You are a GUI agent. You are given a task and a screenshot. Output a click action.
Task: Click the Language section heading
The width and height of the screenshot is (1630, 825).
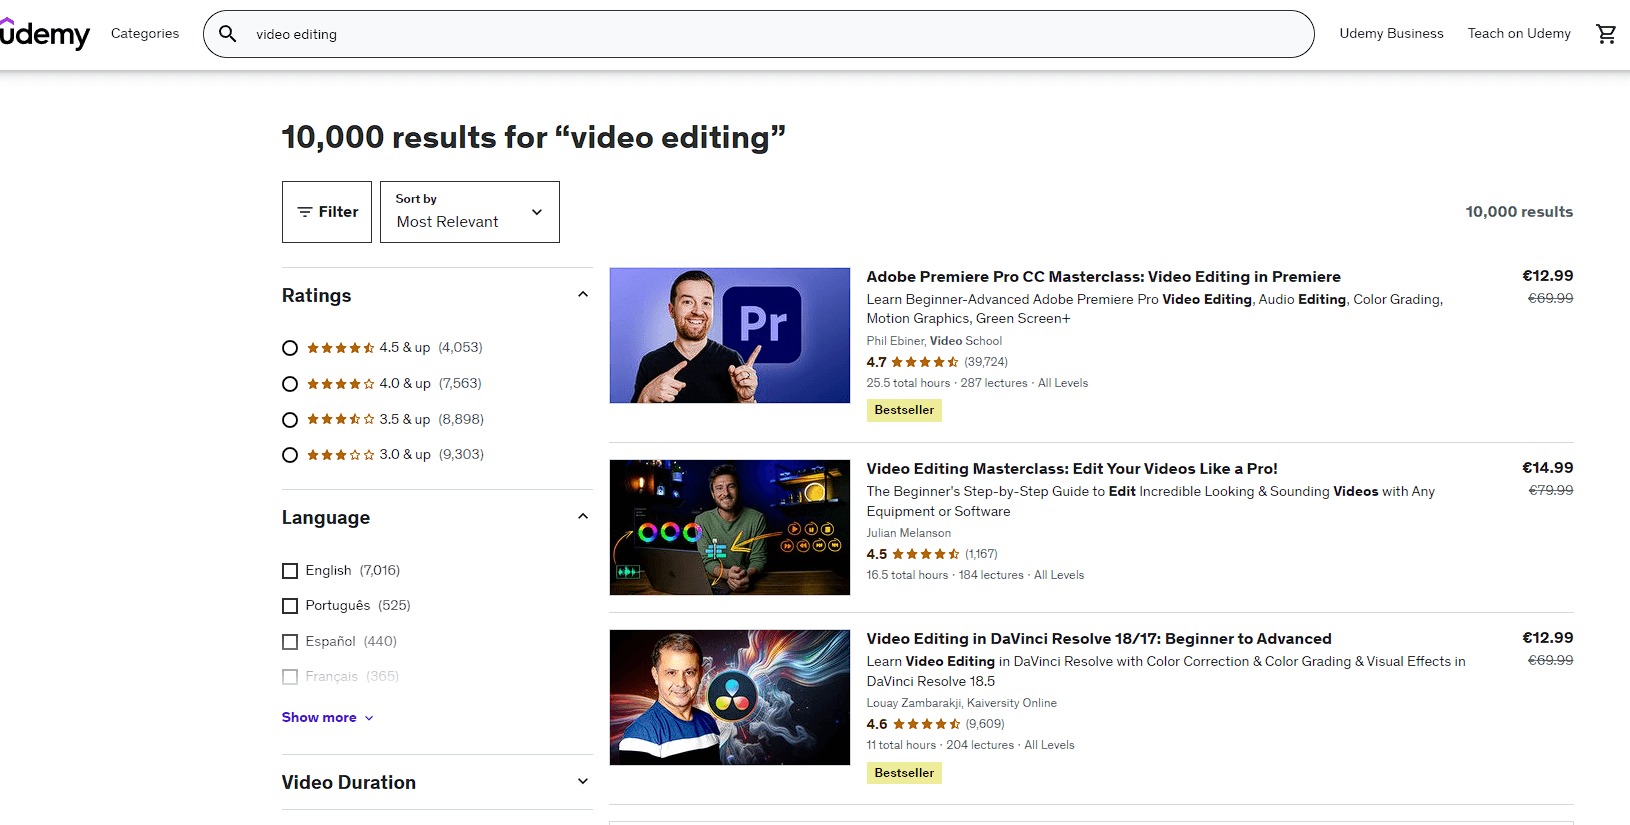click(x=326, y=517)
